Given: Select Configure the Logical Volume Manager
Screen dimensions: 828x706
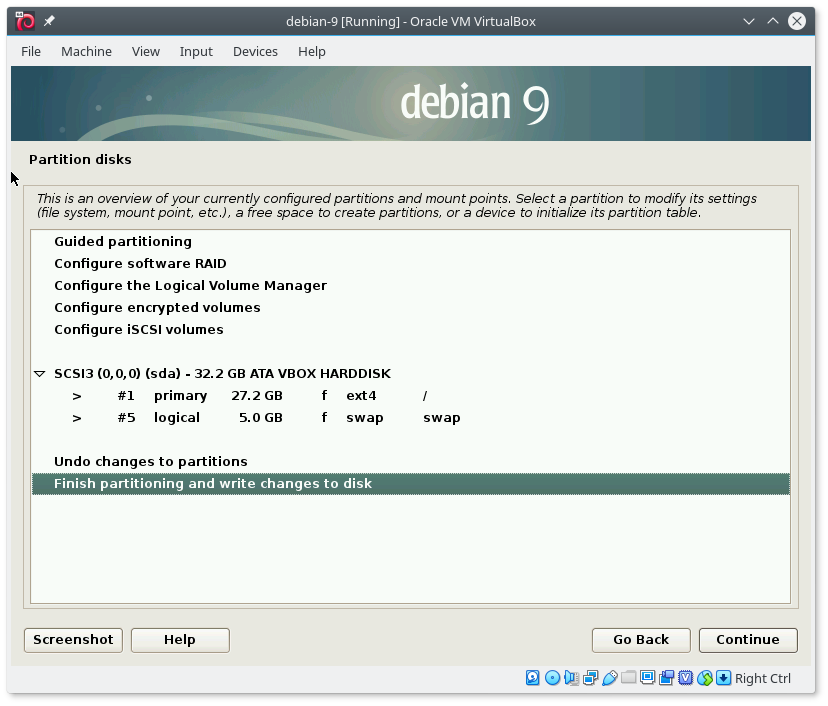Looking at the screenshot, I should tap(190, 286).
